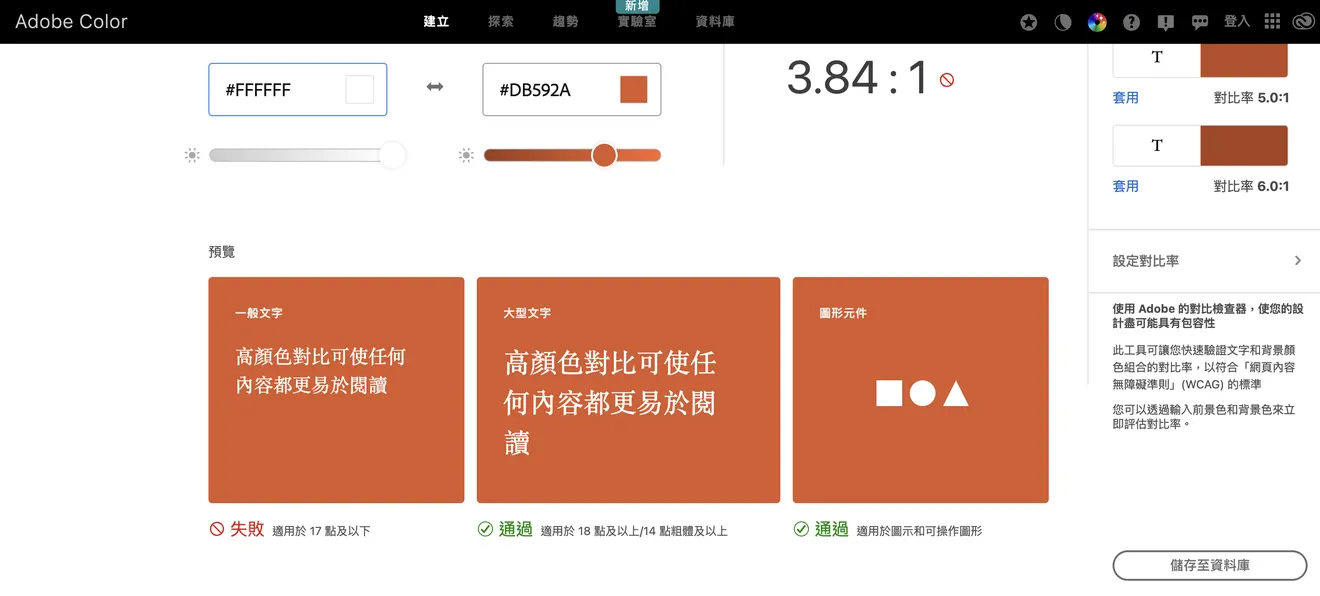The image size is (1320, 596).
Task: Open the 趨勢 tab
Action: click(565, 21)
